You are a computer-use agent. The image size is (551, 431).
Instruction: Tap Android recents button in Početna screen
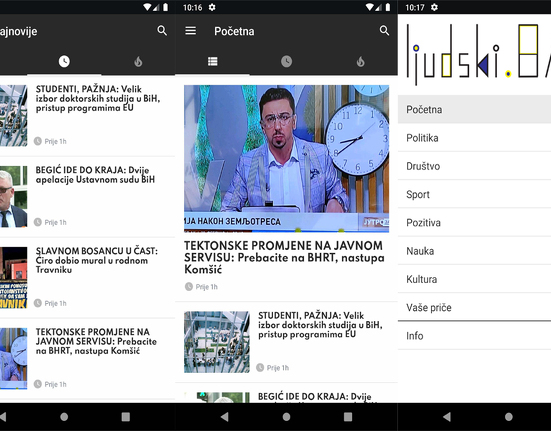pyautogui.click(x=348, y=417)
